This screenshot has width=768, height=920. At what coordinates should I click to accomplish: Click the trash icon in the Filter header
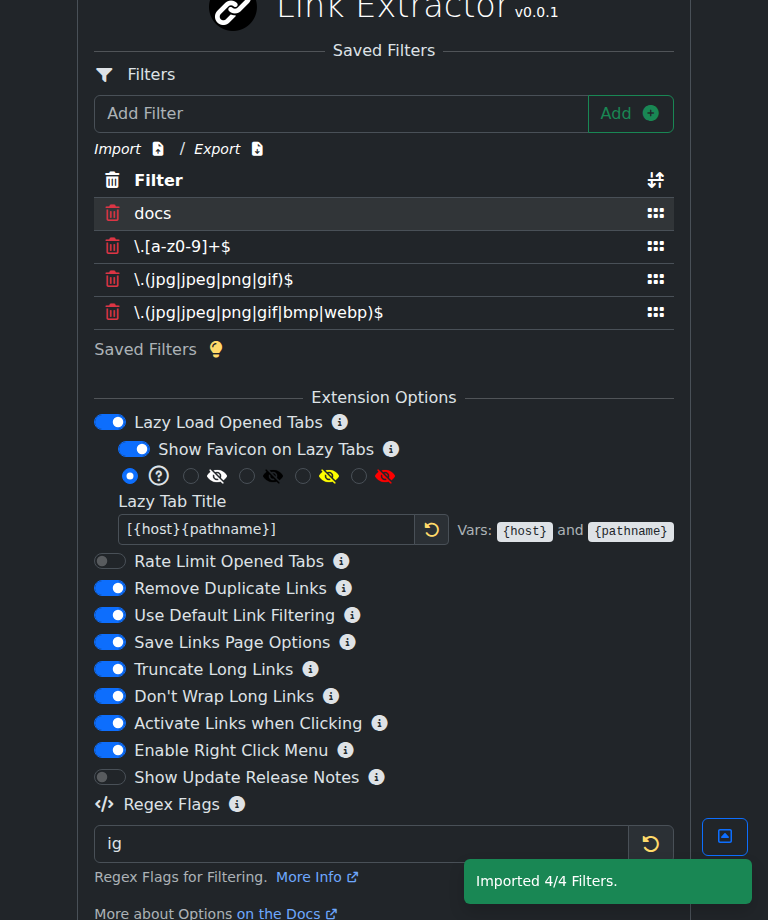[111, 180]
